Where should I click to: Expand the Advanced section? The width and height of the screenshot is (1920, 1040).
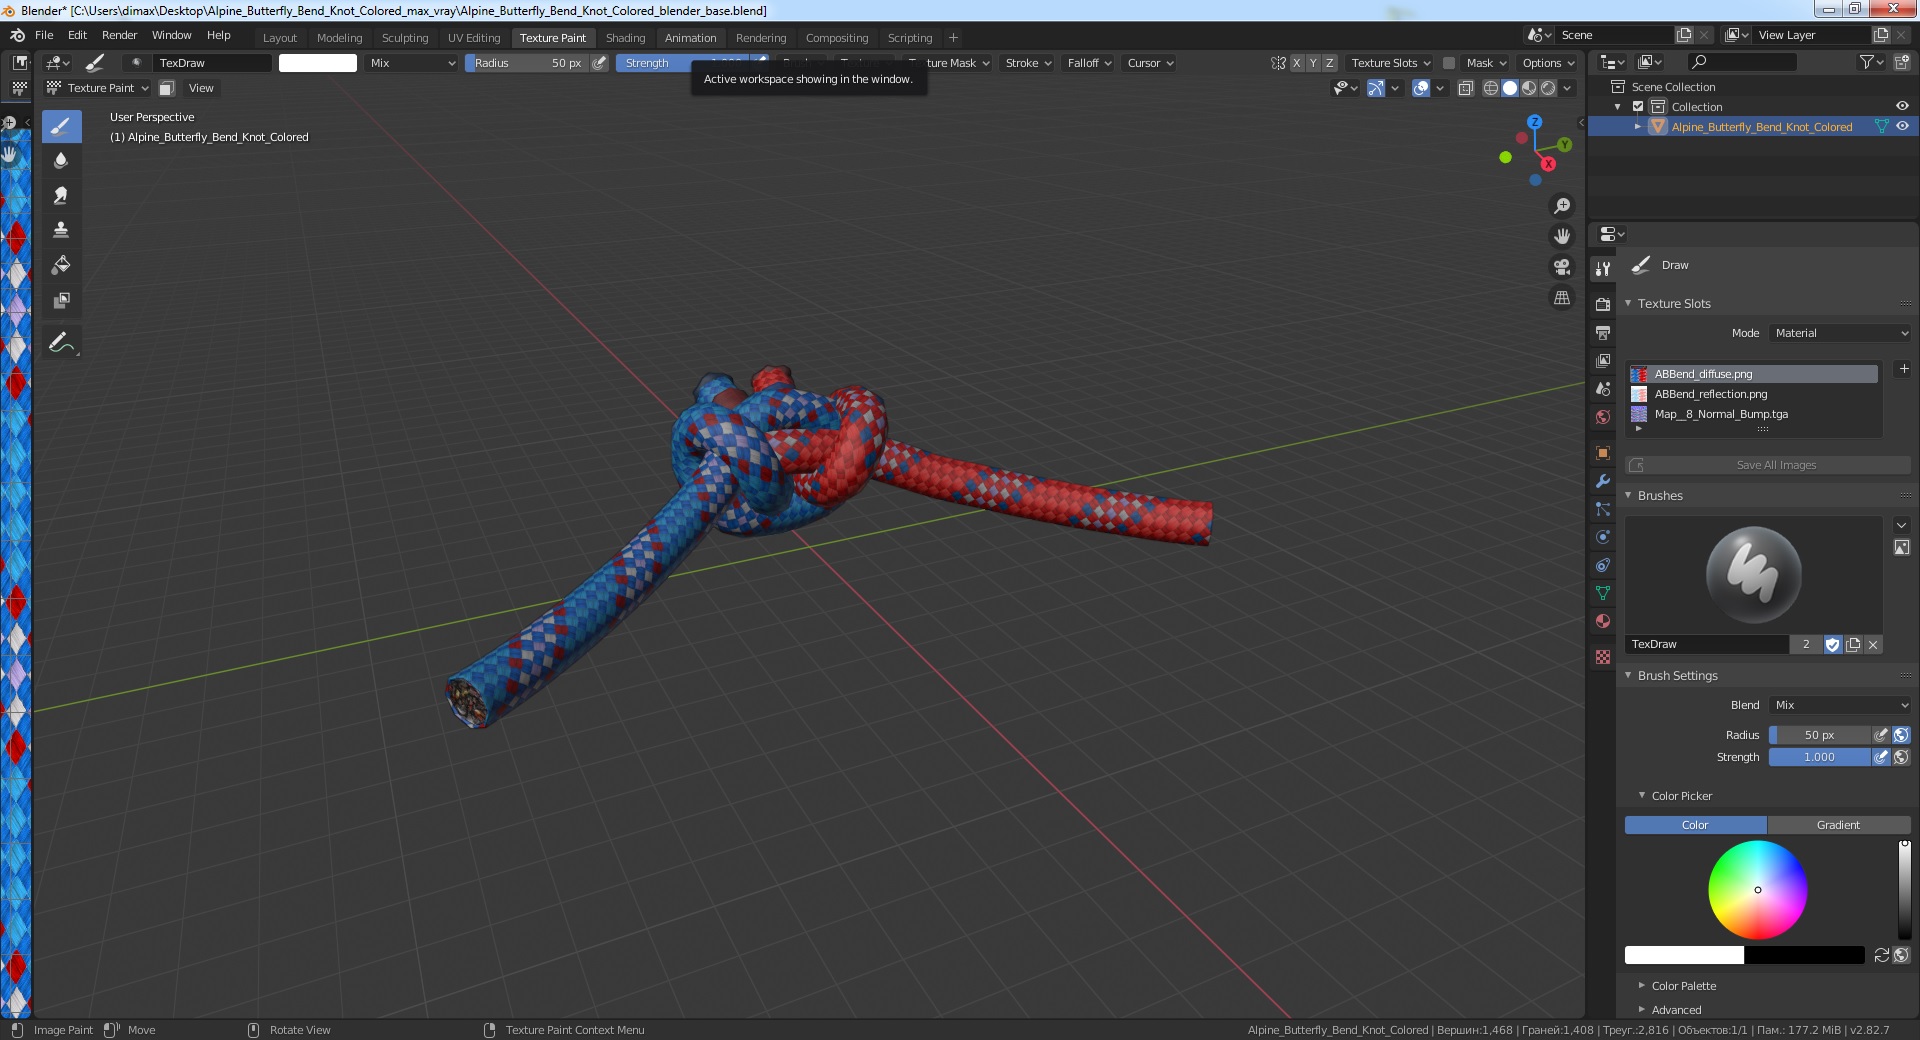(x=1675, y=1010)
